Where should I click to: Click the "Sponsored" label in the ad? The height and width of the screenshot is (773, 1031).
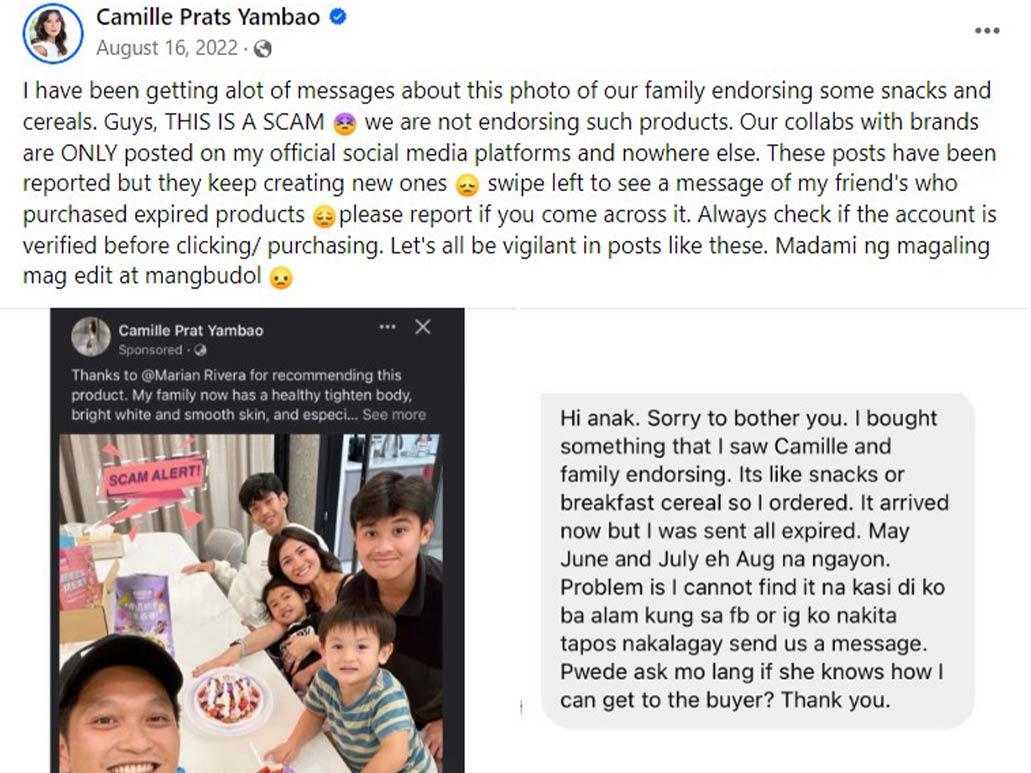150,350
